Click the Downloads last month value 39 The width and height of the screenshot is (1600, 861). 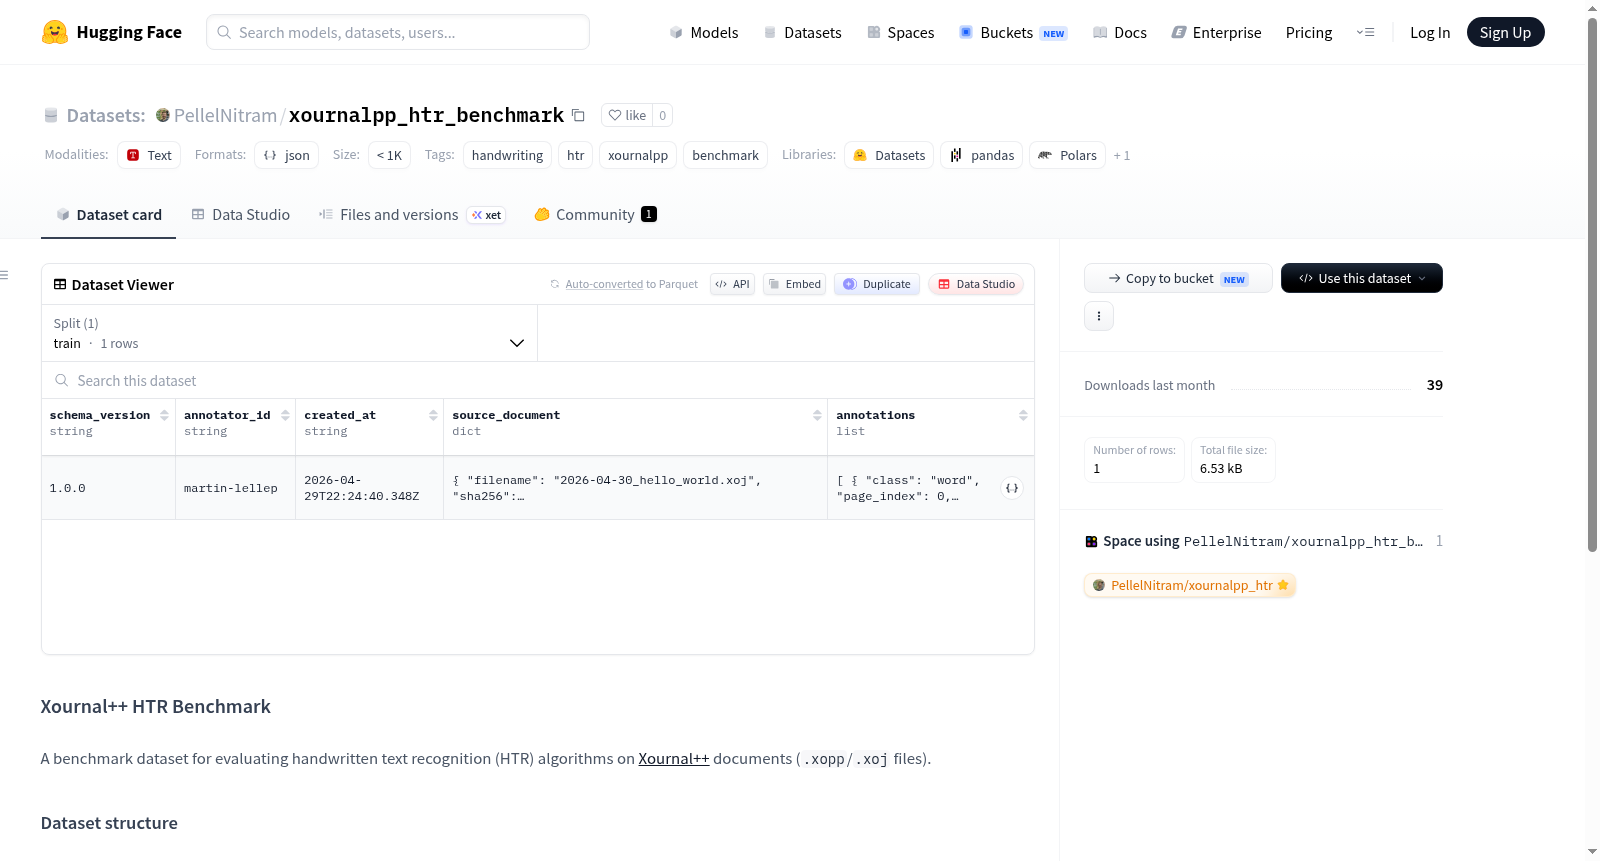(x=1435, y=385)
